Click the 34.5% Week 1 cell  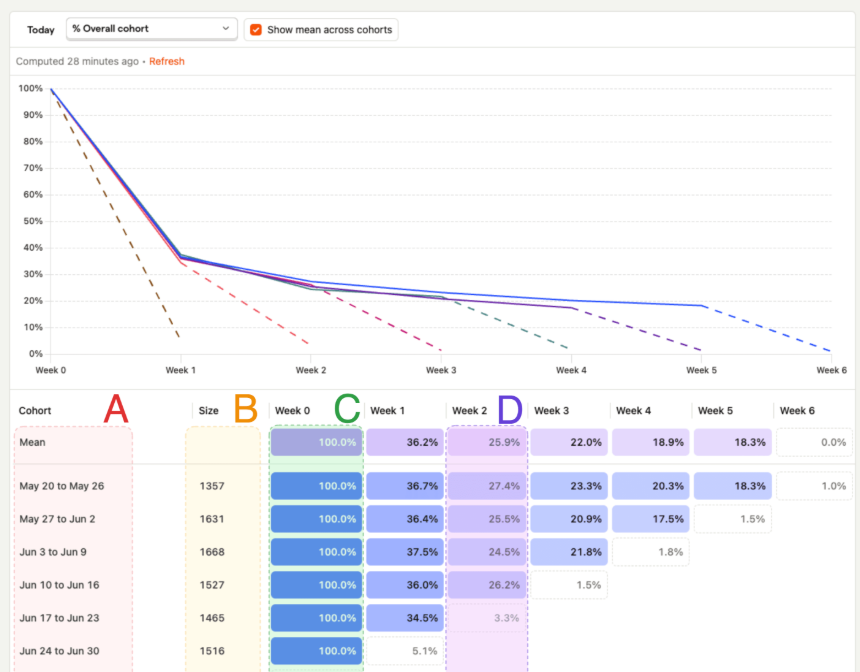pyautogui.click(x=405, y=618)
